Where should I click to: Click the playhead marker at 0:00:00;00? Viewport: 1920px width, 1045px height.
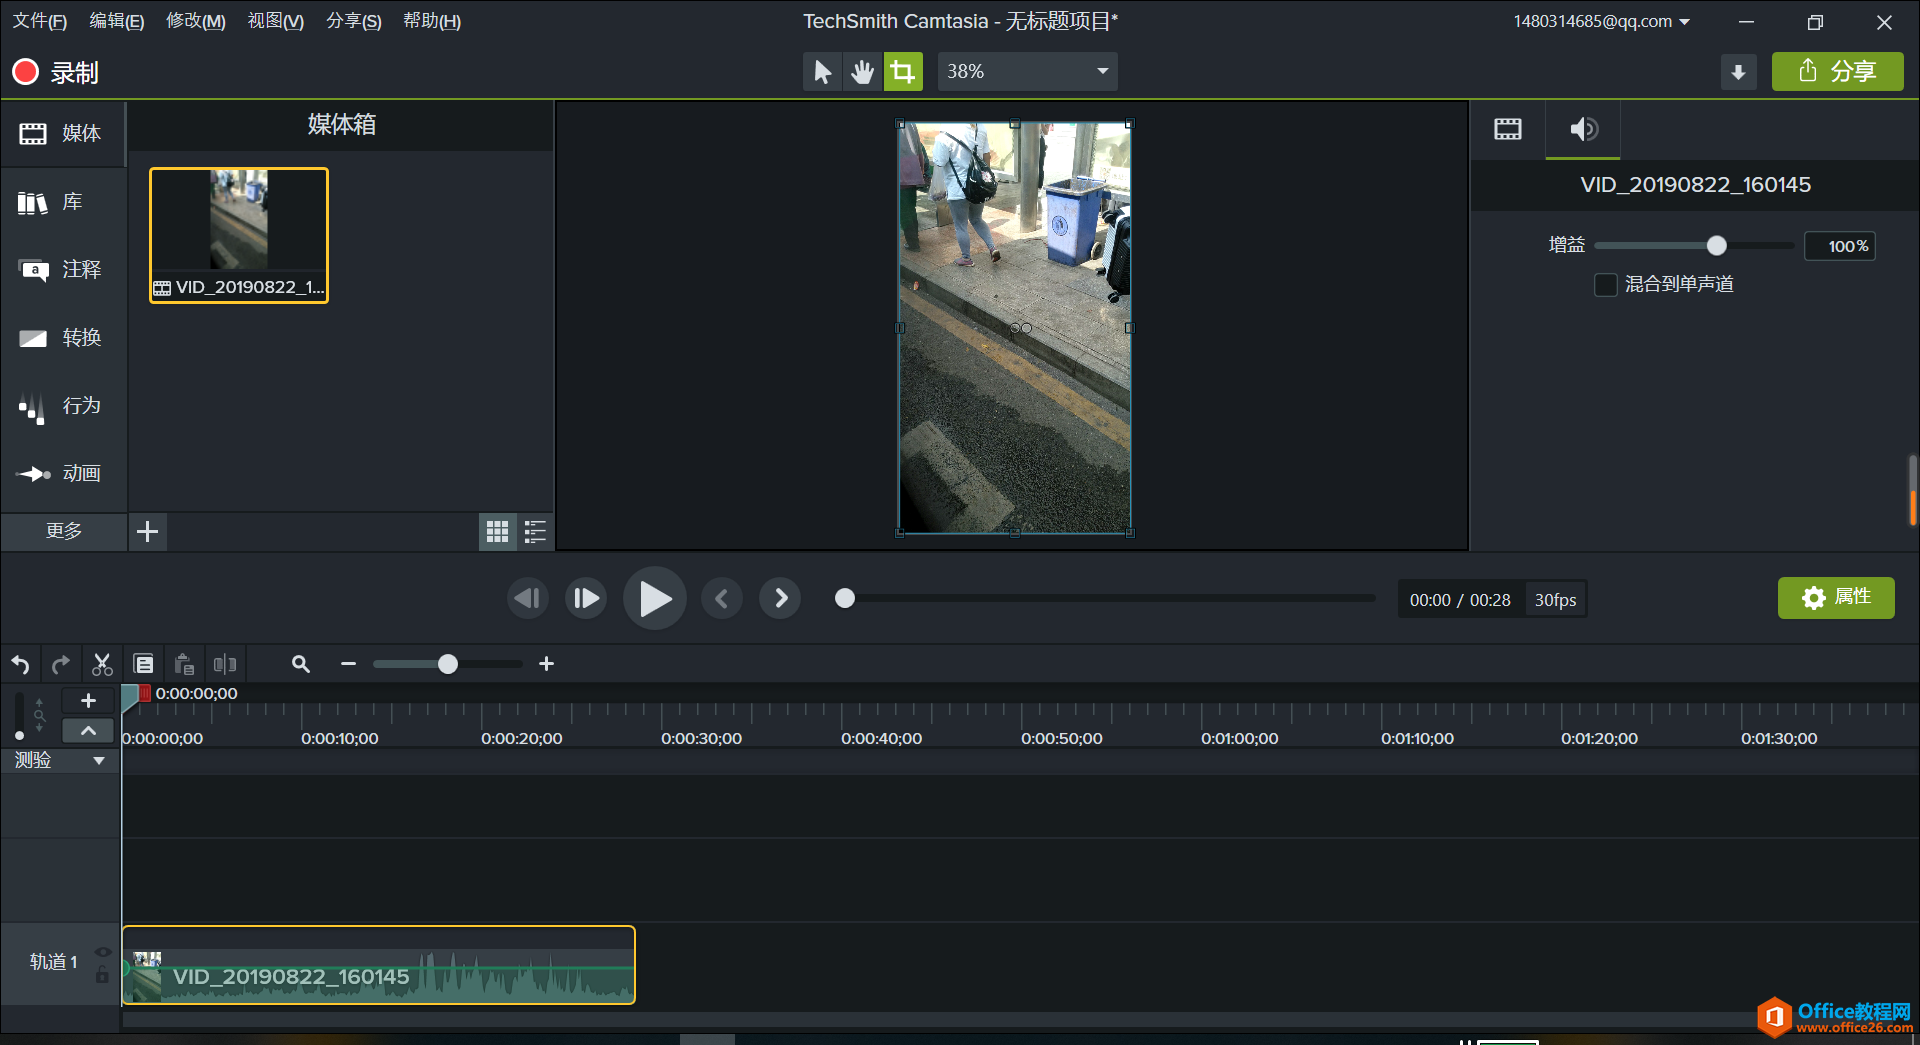(134, 696)
